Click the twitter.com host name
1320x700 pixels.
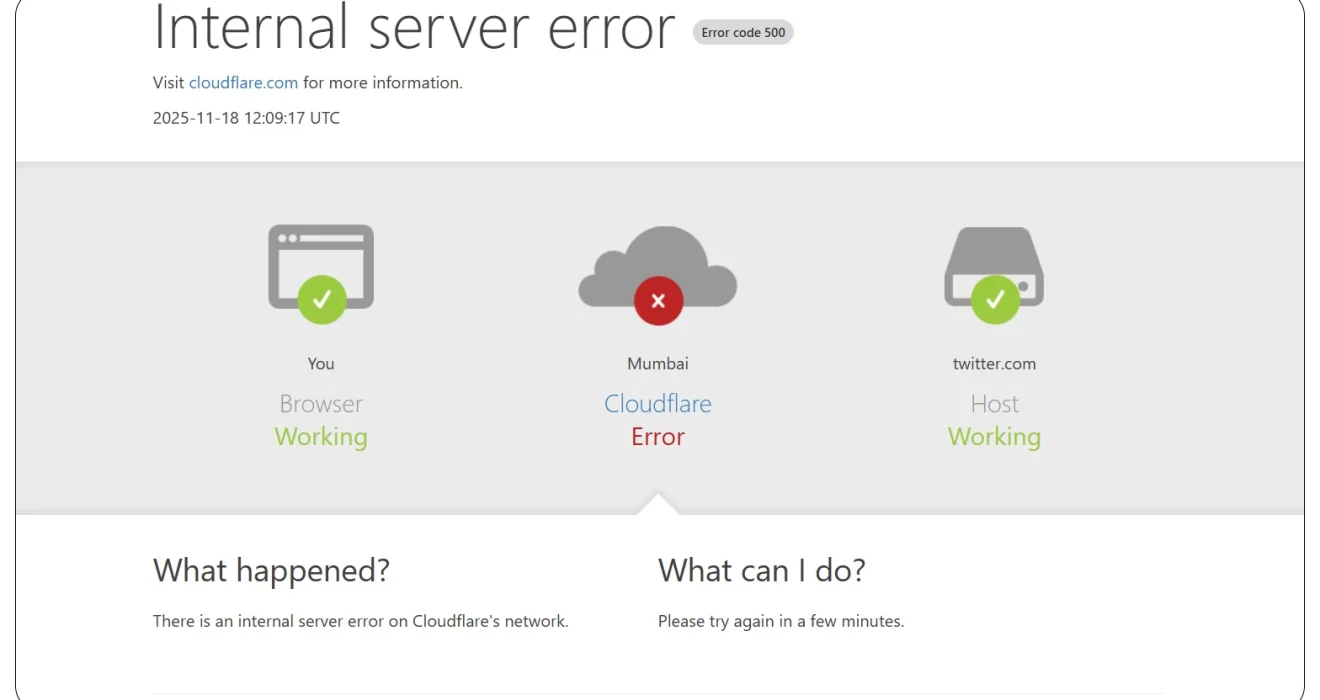[x=994, y=364]
